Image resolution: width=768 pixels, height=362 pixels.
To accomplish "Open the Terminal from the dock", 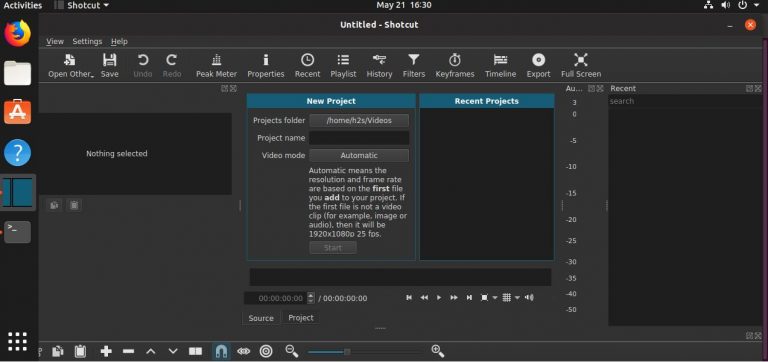I will click(x=18, y=232).
